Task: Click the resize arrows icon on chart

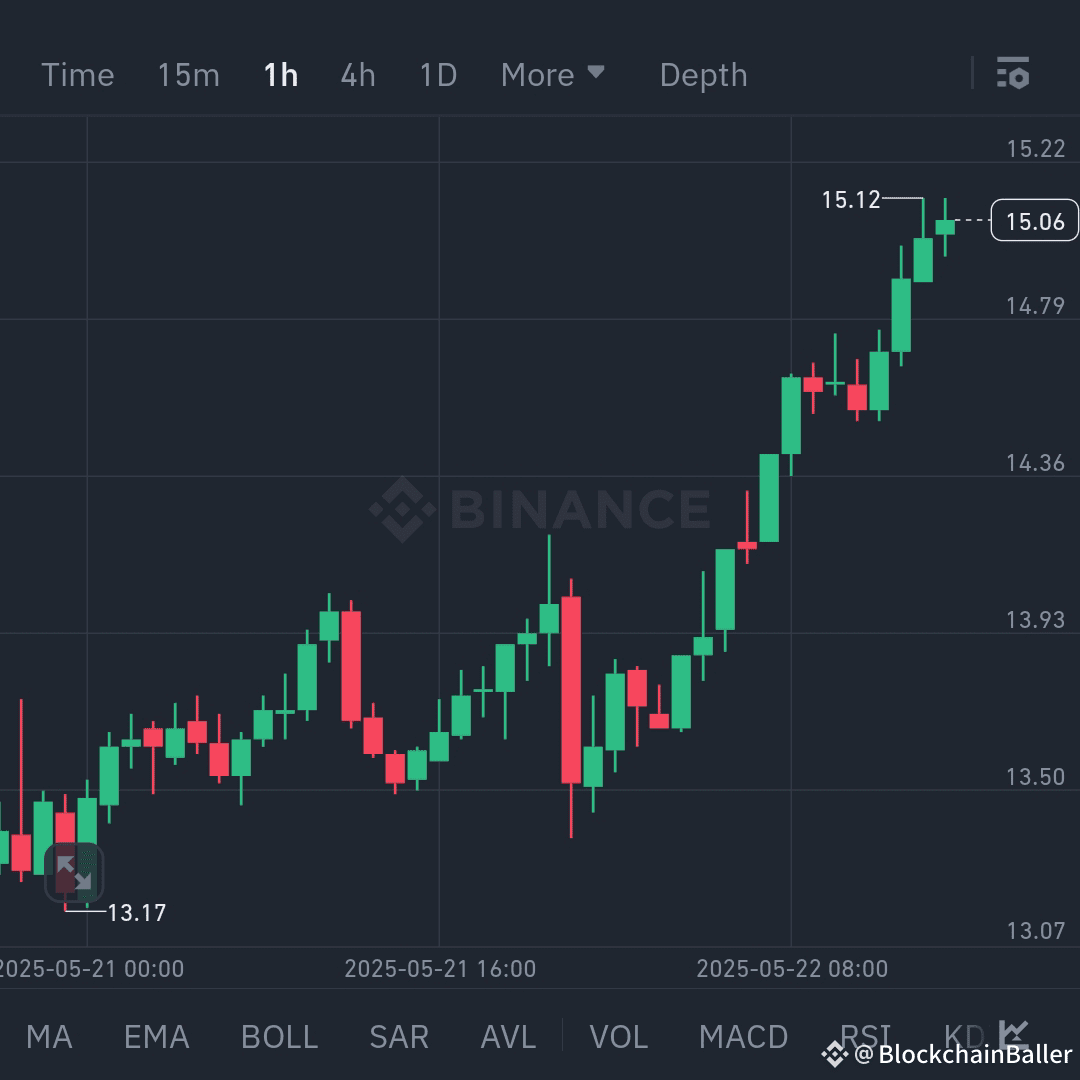Action: pyautogui.click(x=74, y=872)
